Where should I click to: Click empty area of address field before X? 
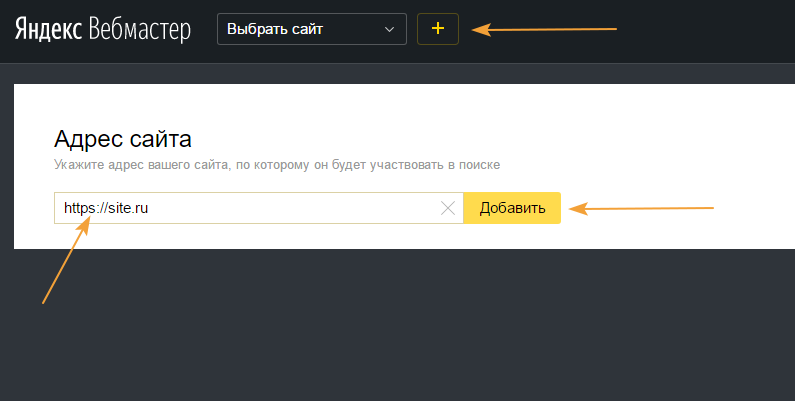click(294, 208)
